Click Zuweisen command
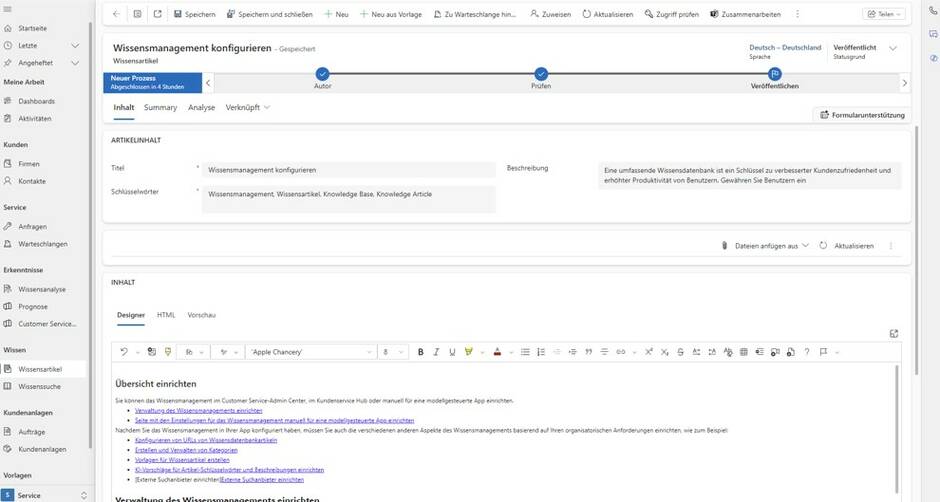 (550, 14)
